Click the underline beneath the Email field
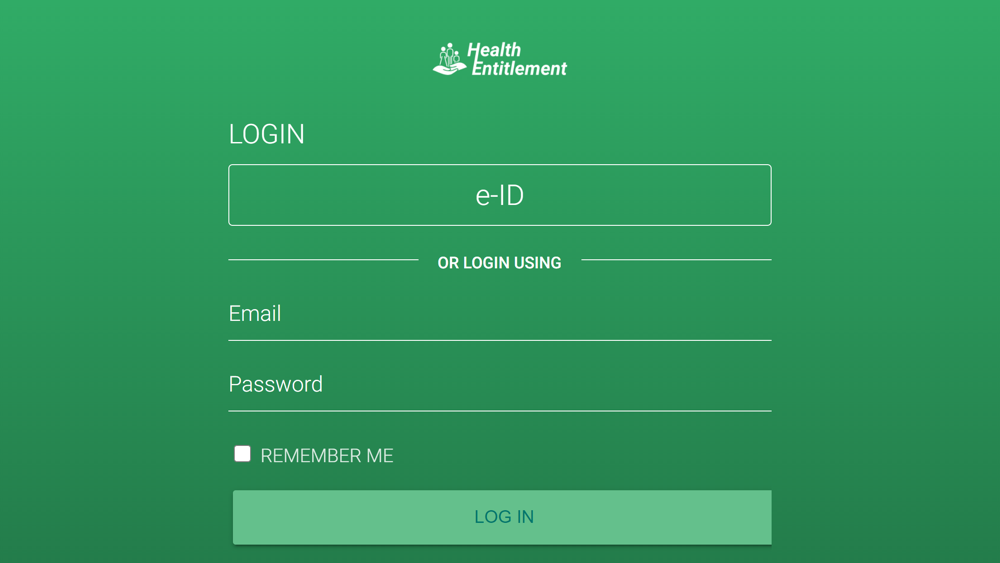The image size is (1000, 563). tap(500, 340)
